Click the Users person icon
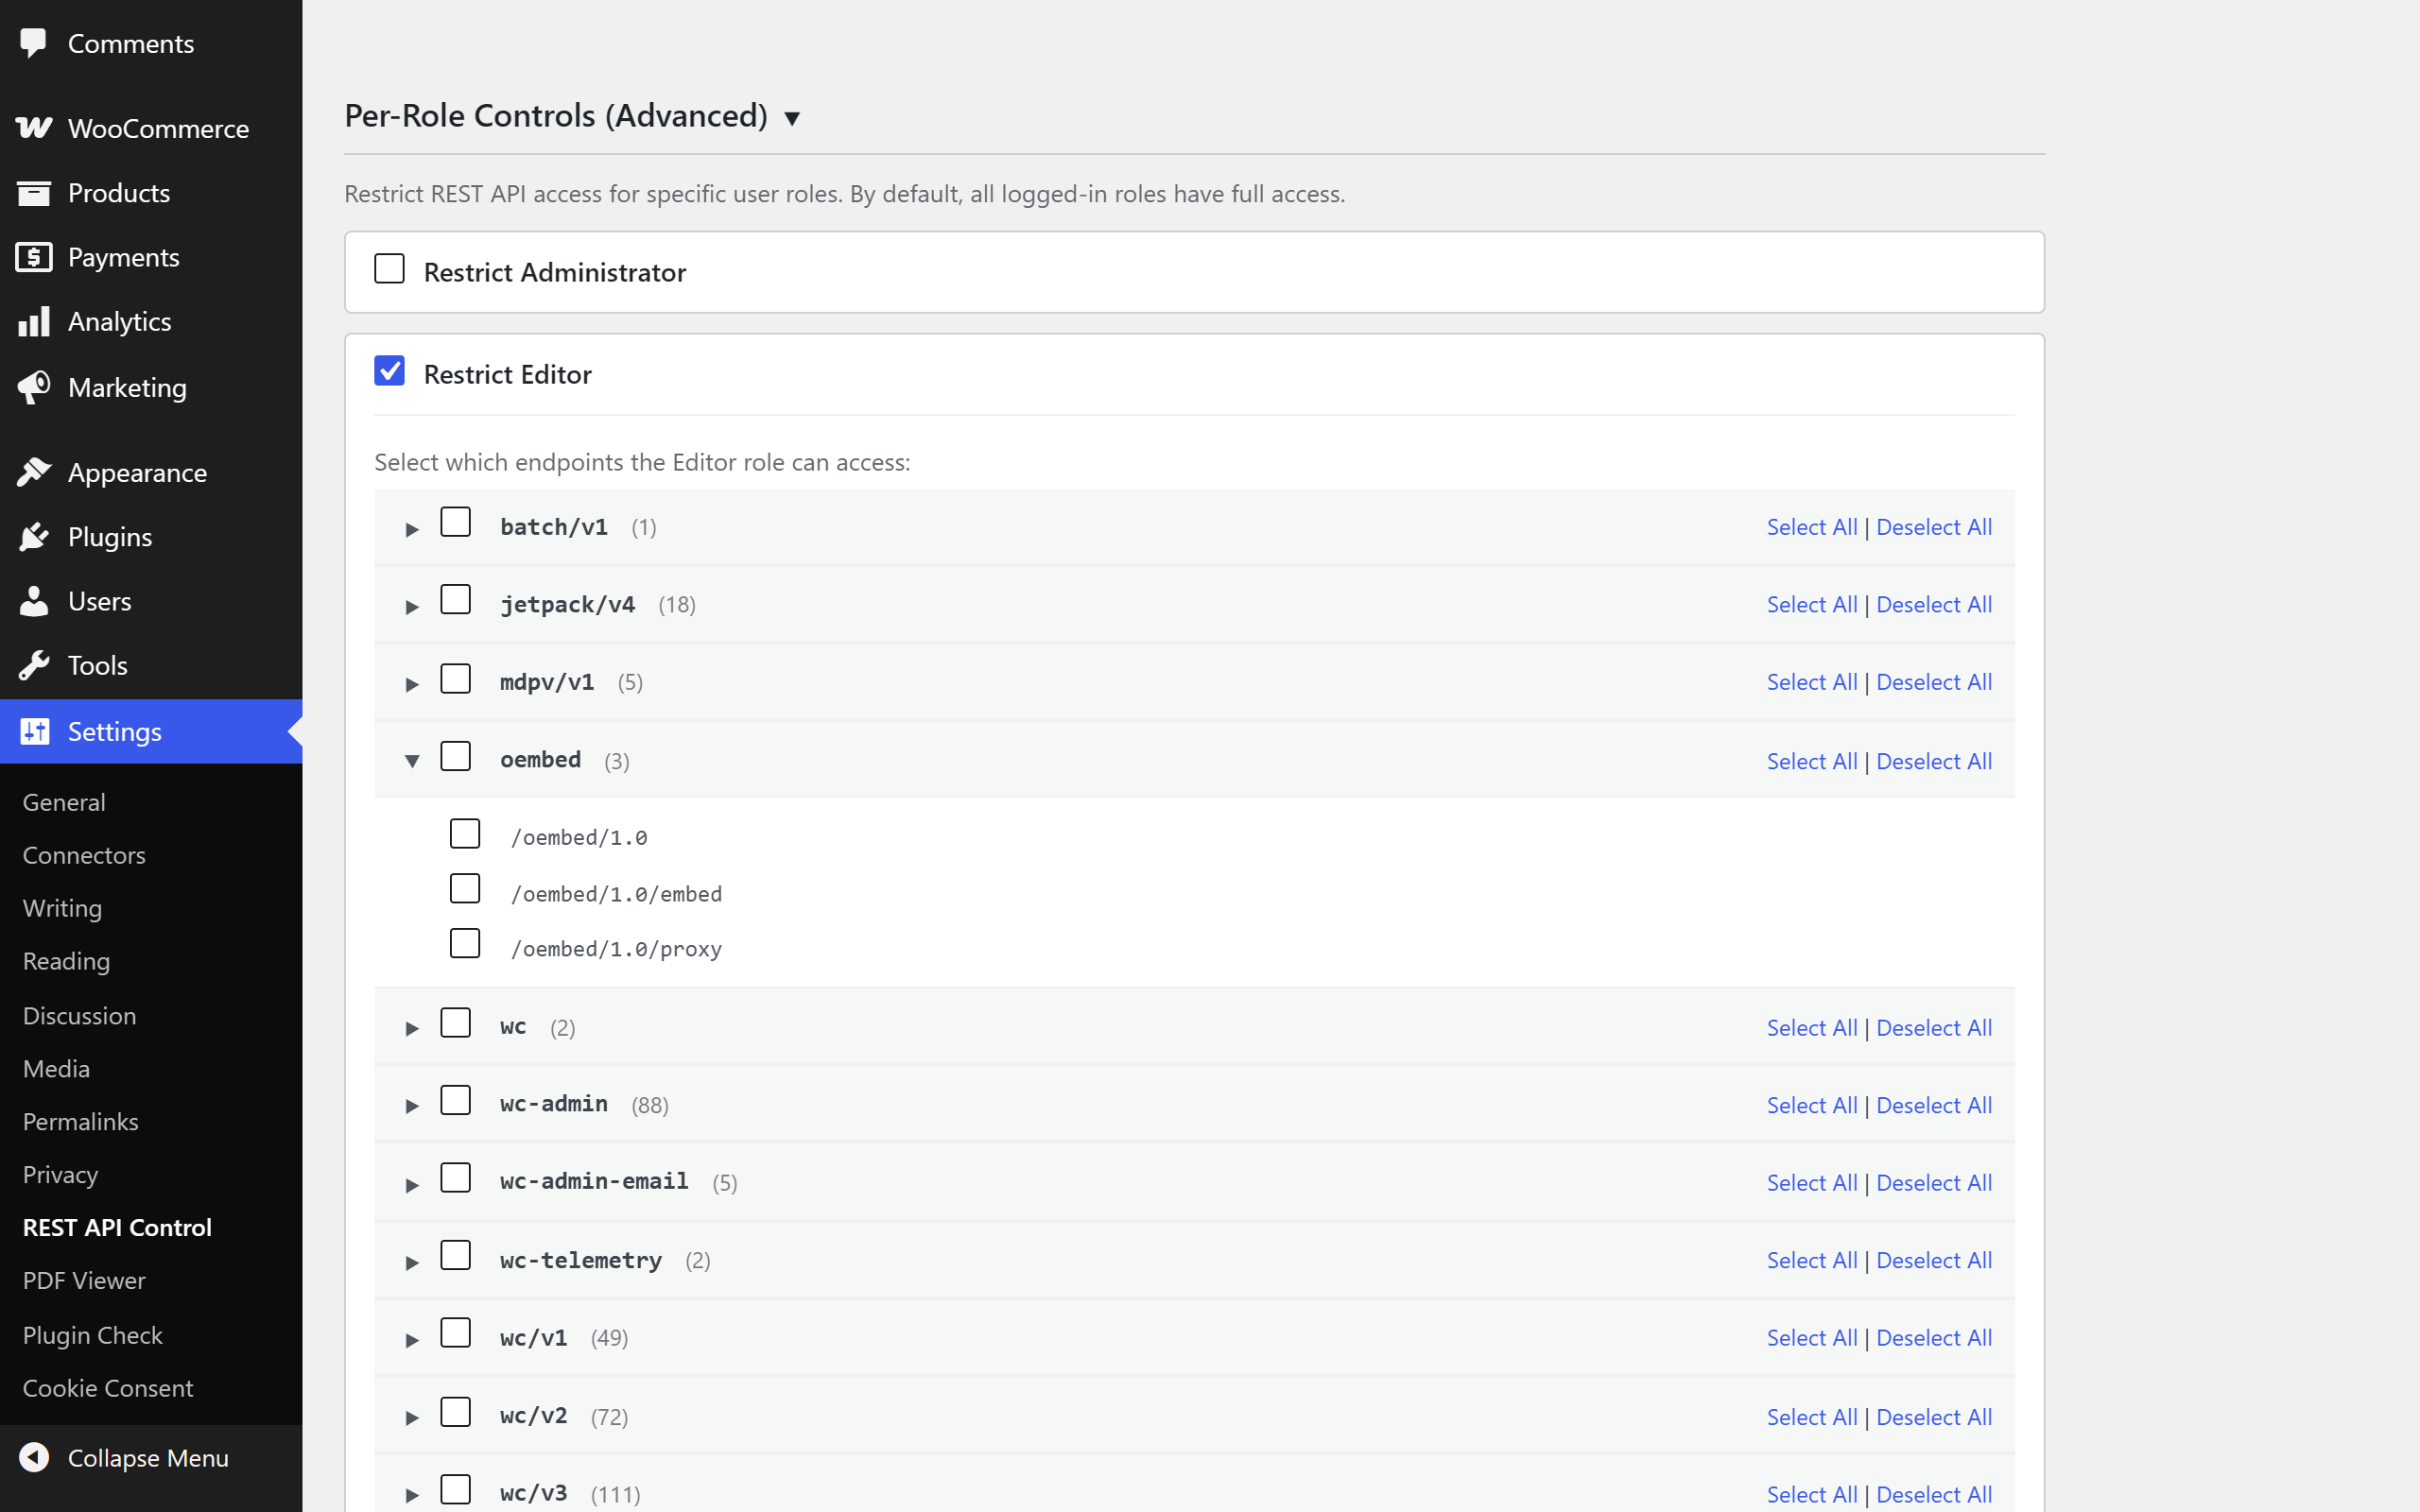 pyautogui.click(x=34, y=601)
